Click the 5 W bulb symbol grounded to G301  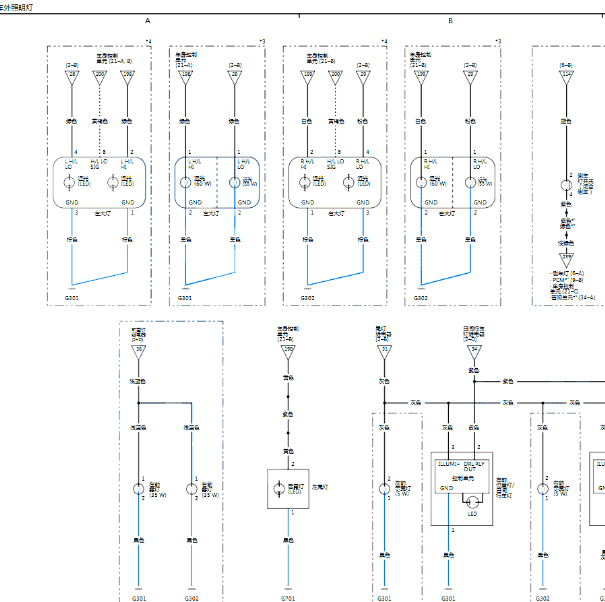coord(384,489)
